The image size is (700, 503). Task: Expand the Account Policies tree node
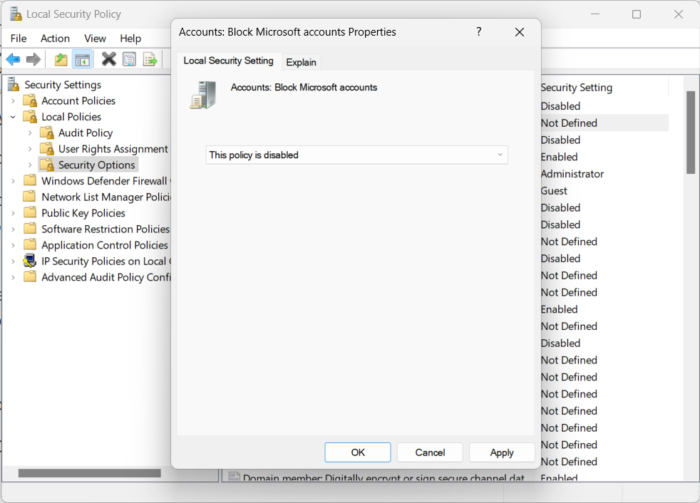click(x=13, y=101)
